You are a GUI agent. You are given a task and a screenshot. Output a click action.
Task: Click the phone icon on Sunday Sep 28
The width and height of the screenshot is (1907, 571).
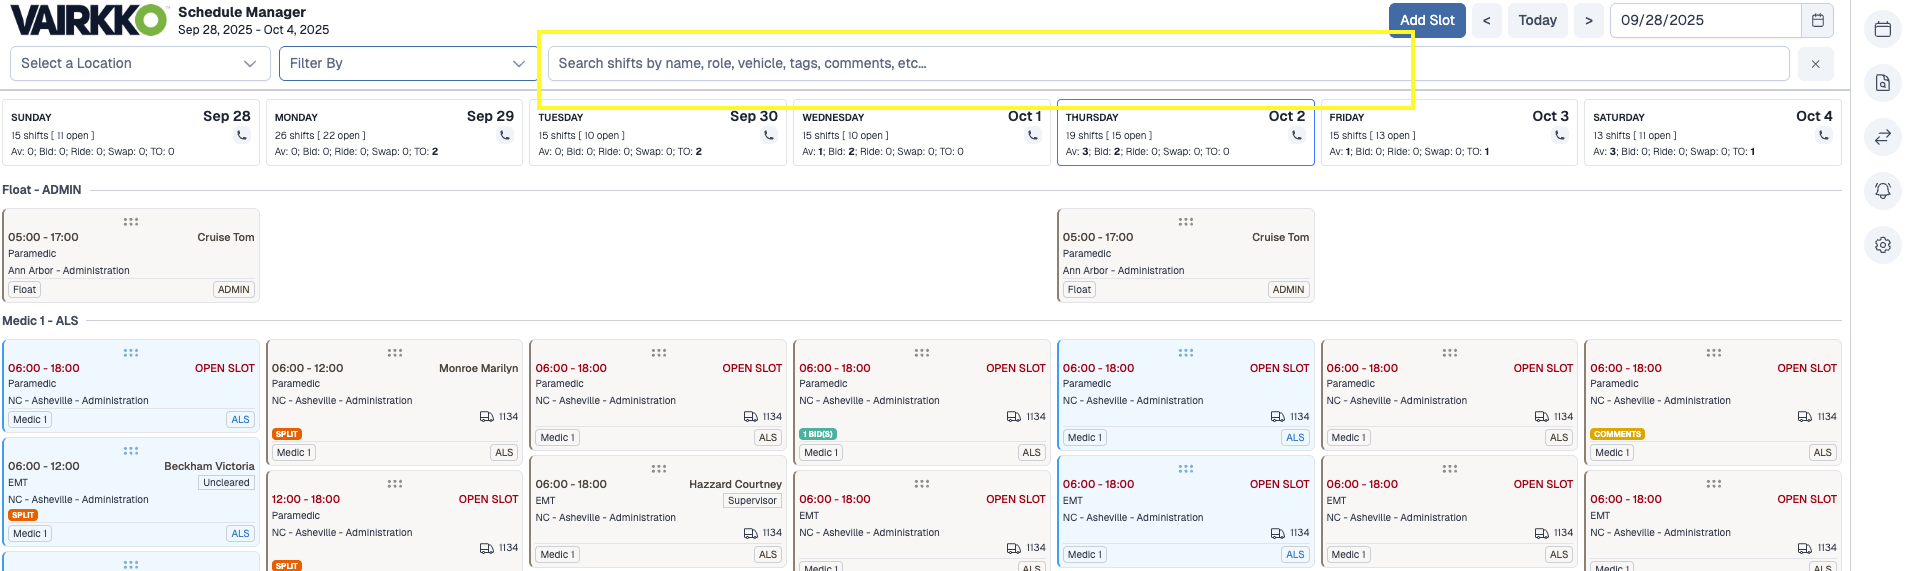[241, 135]
